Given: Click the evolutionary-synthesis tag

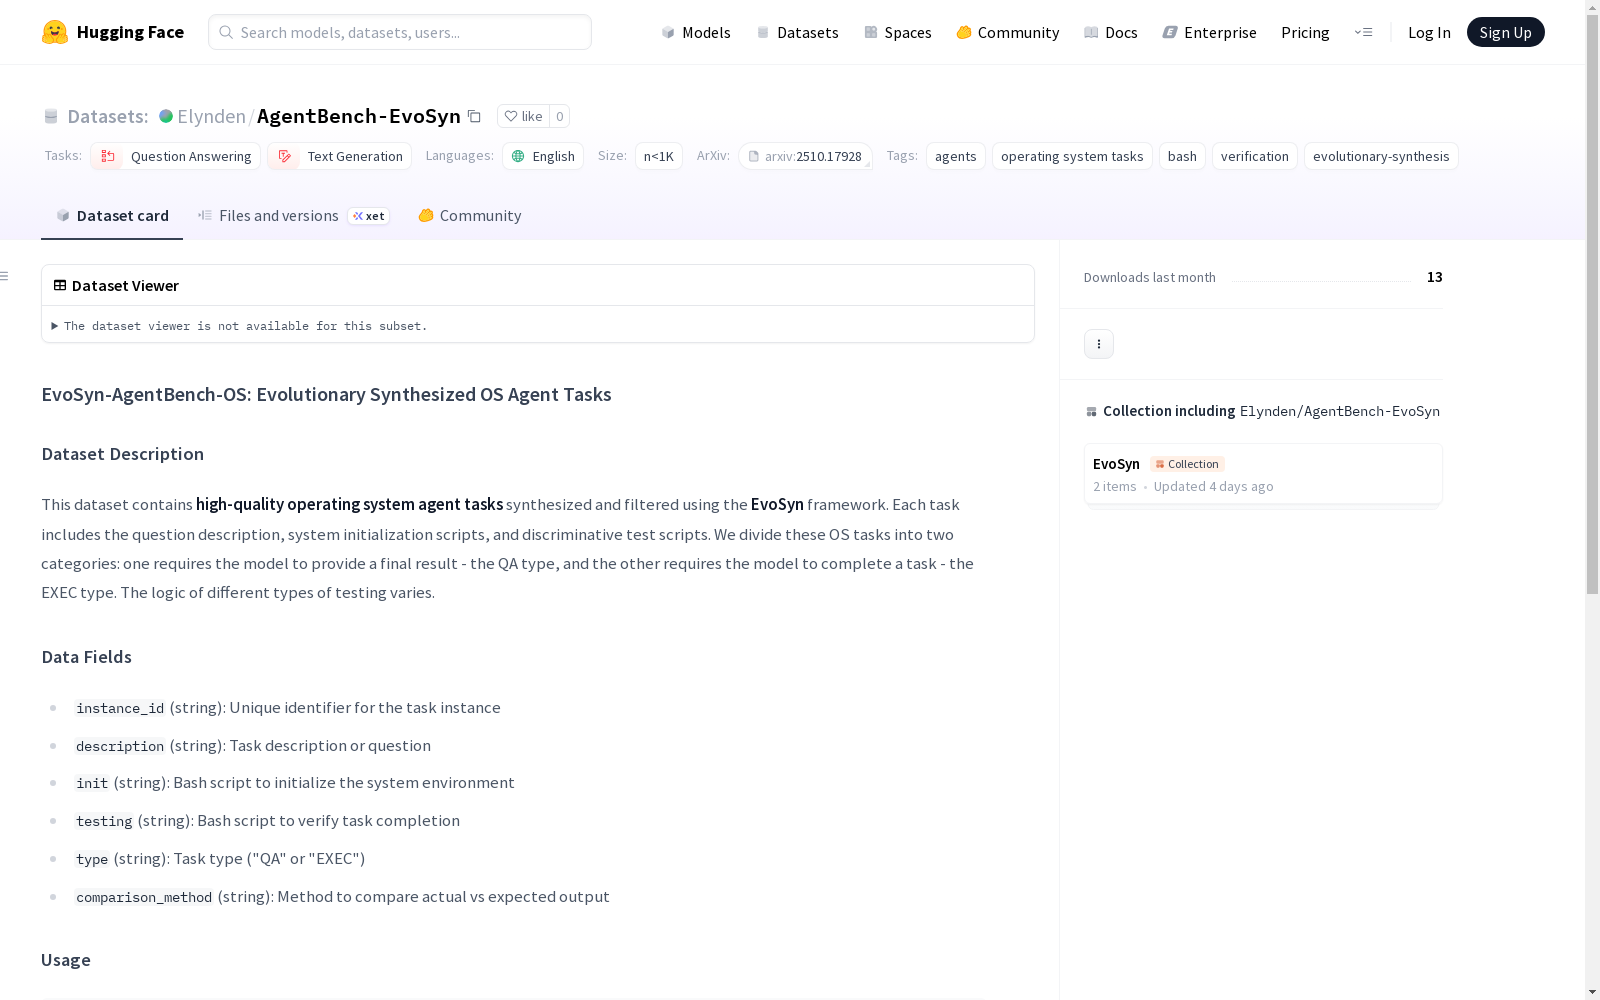Looking at the screenshot, I should pyautogui.click(x=1381, y=156).
